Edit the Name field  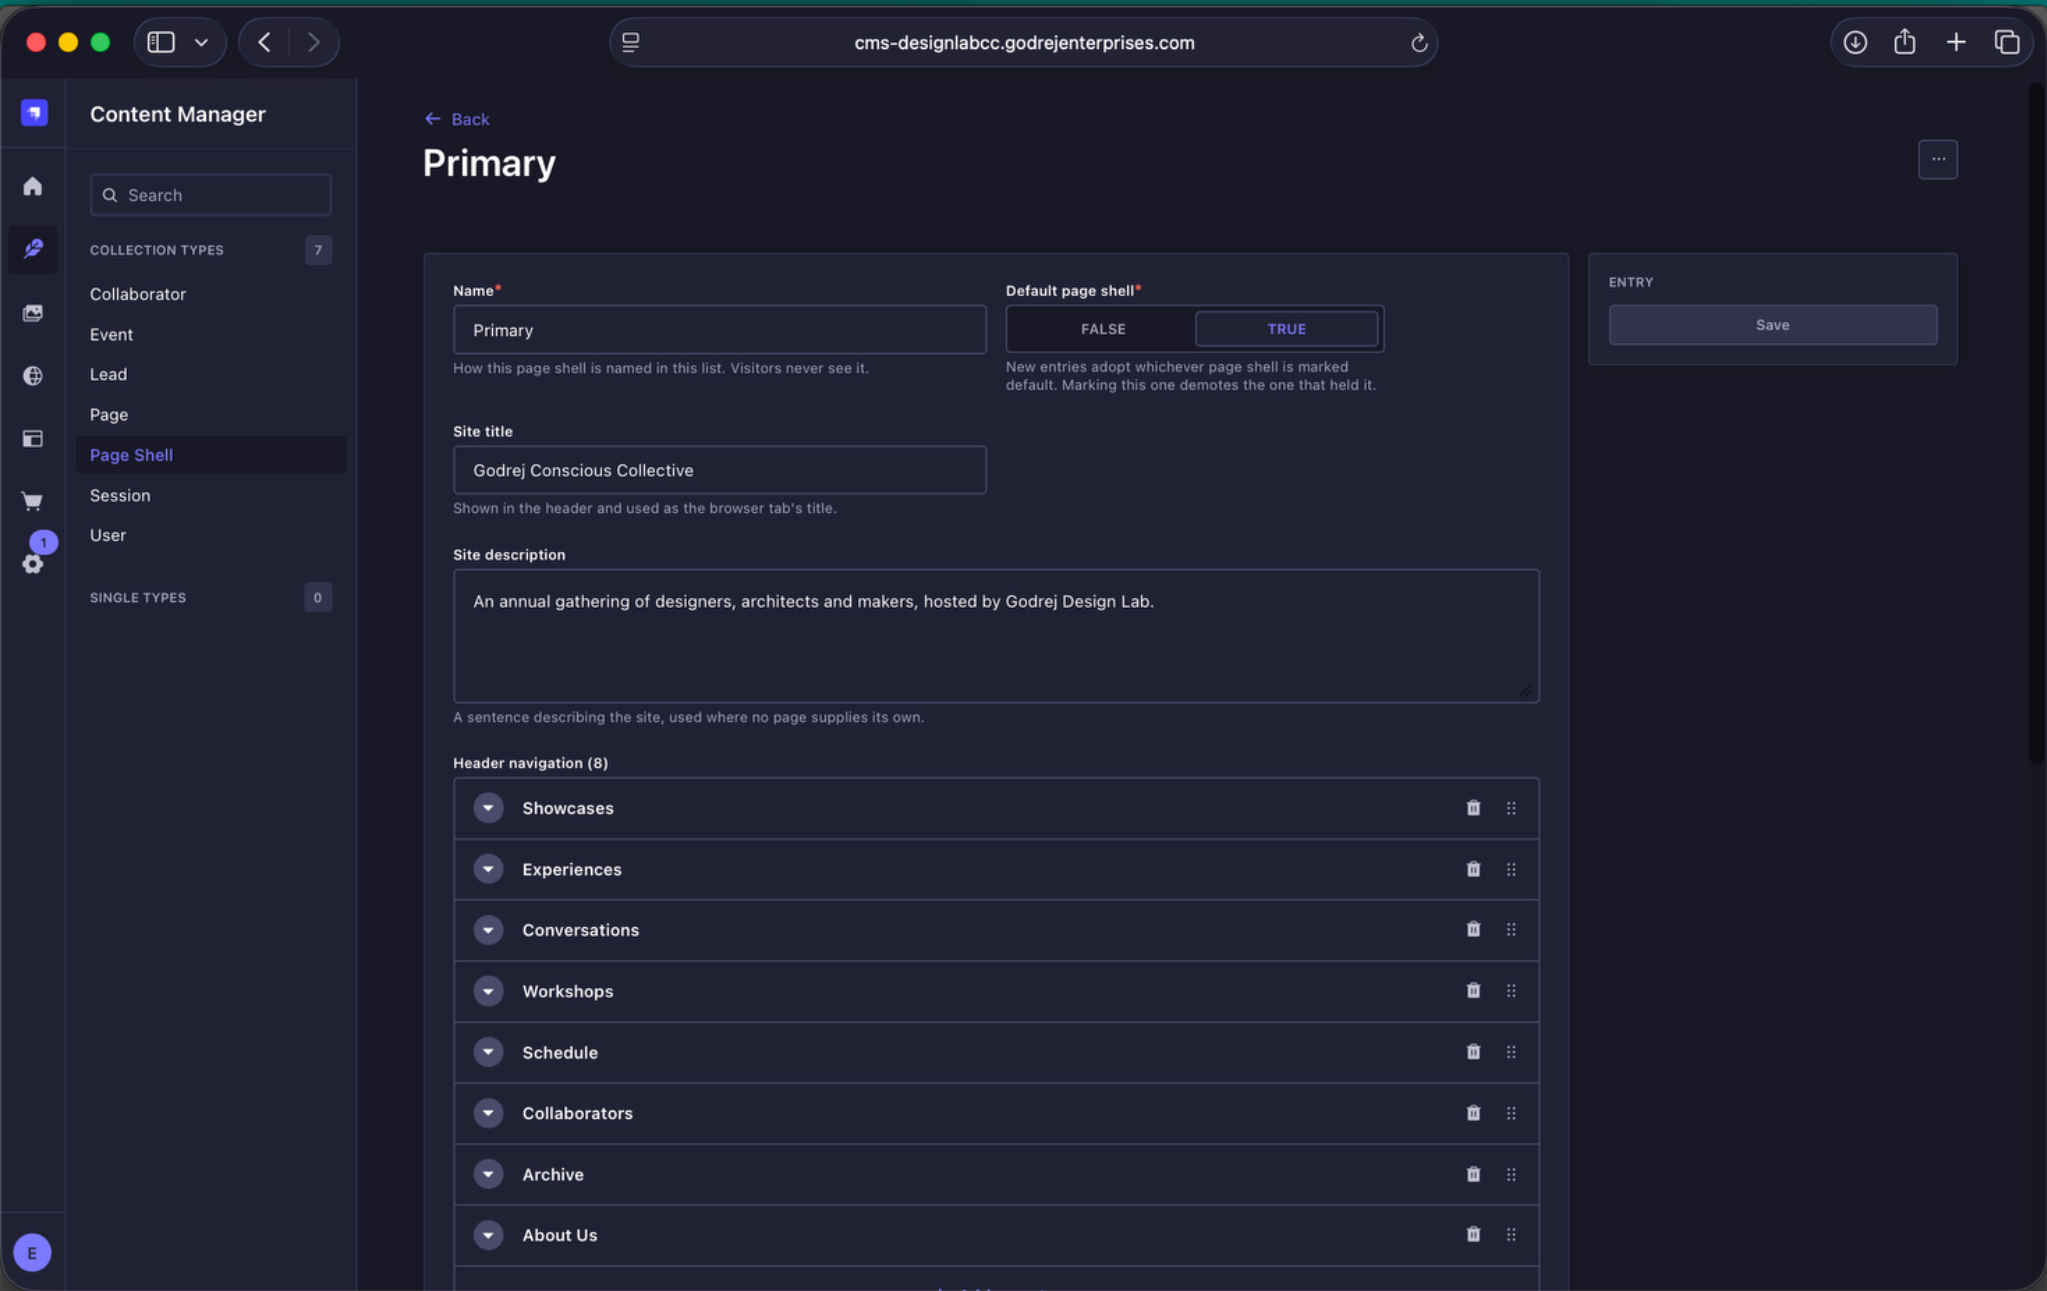tap(719, 330)
